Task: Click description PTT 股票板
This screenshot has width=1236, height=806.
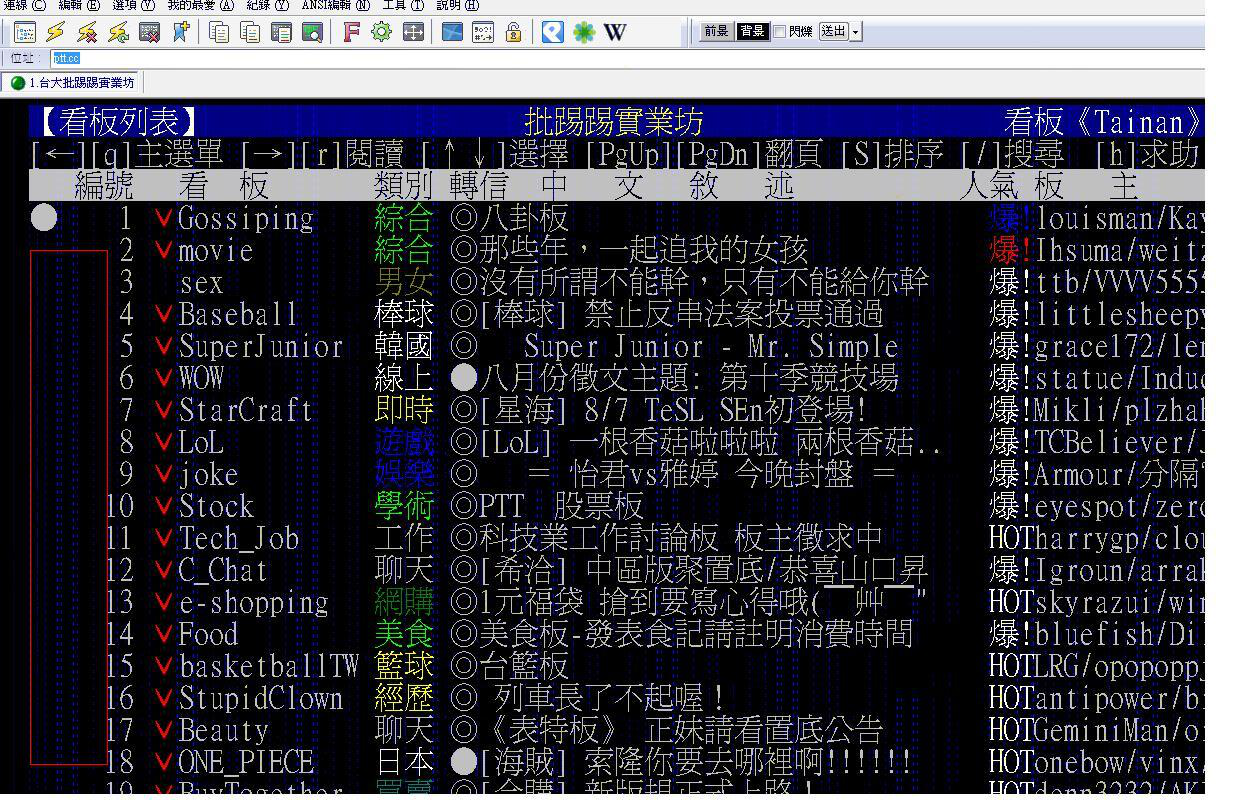Action: coord(561,507)
